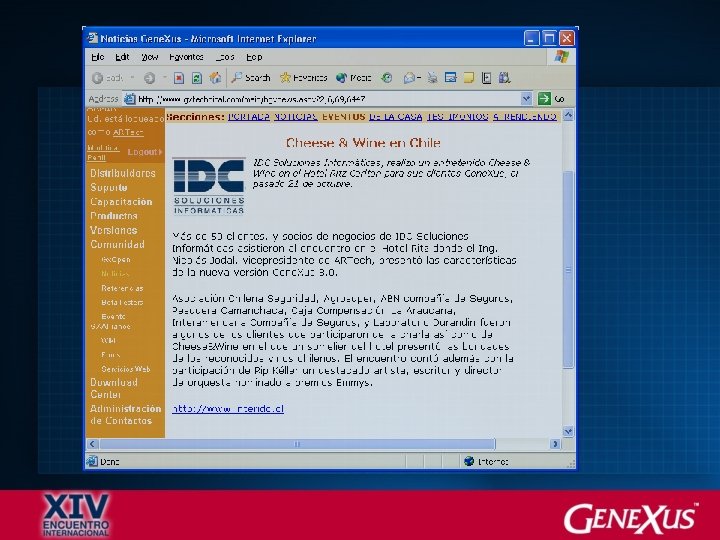Click the Stop loading page icon
720x540 pixels.
[179, 78]
